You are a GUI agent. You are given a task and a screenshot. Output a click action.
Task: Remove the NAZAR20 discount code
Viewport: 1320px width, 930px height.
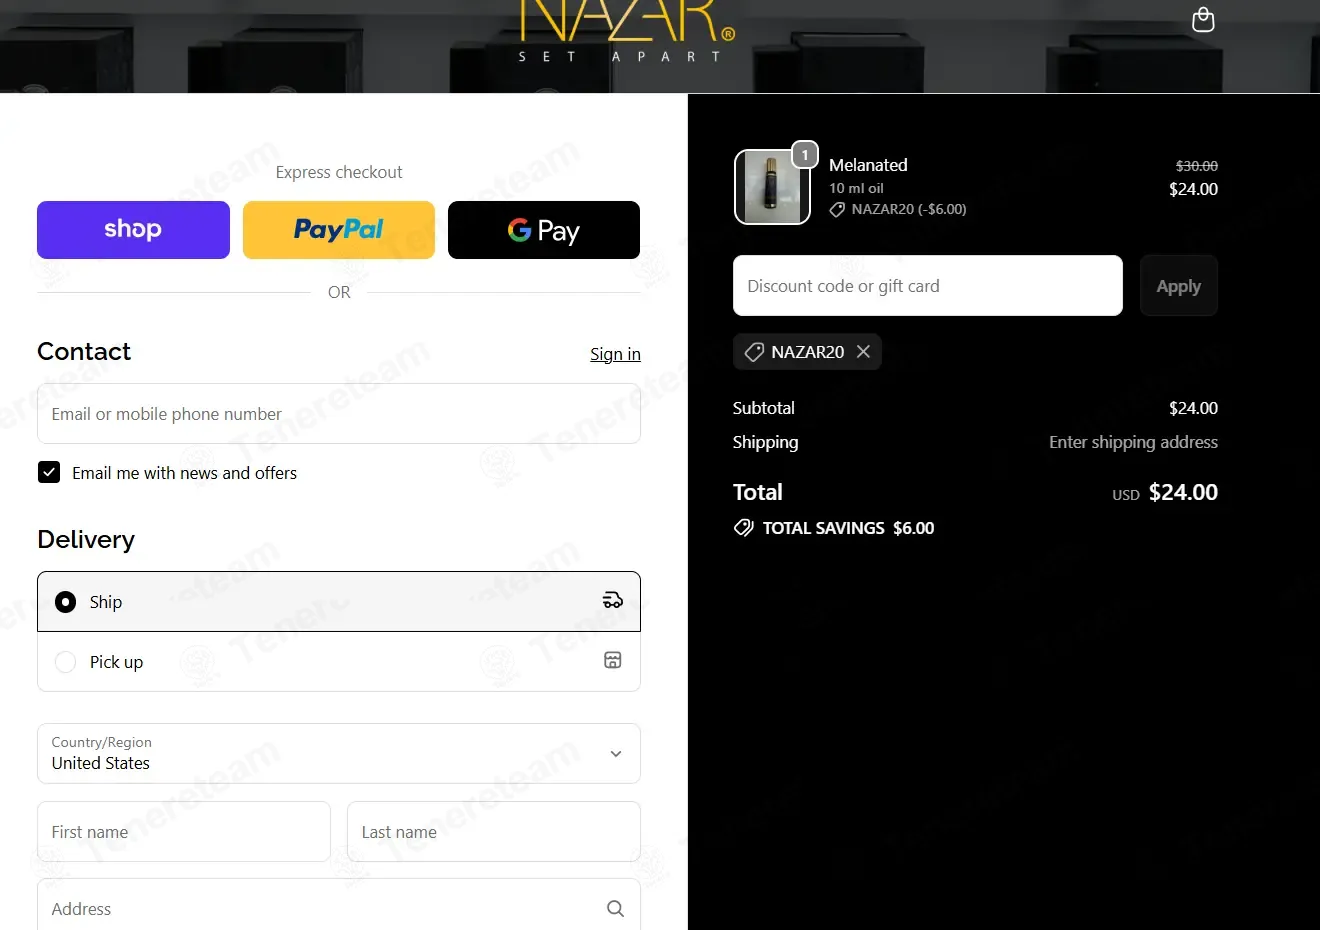click(x=863, y=352)
